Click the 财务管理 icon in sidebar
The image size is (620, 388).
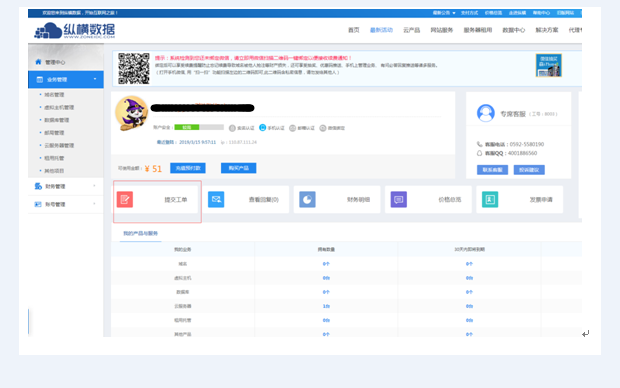click(x=38, y=186)
